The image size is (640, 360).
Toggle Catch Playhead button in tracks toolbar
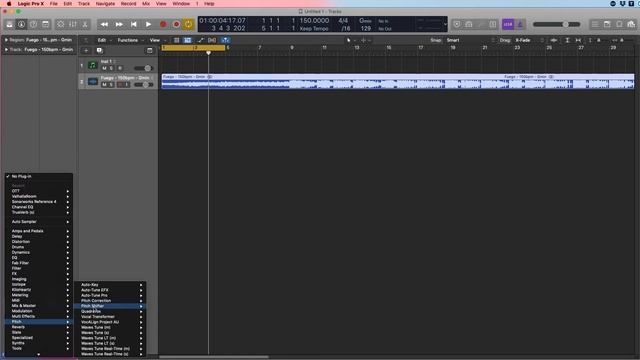click(225, 40)
